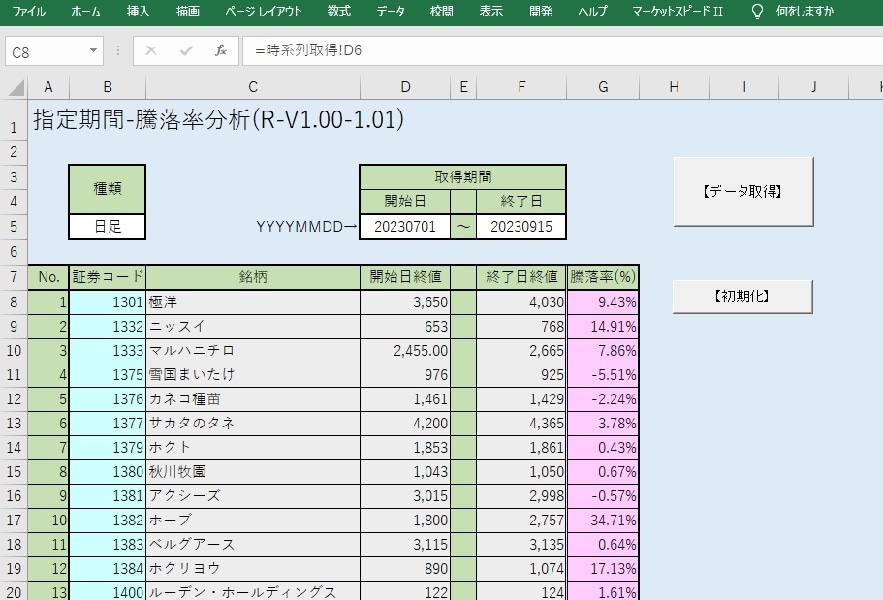Image resolution: width=883 pixels, height=600 pixels.
Task: Select start date cell 20230701
Action: click(405, 226)
